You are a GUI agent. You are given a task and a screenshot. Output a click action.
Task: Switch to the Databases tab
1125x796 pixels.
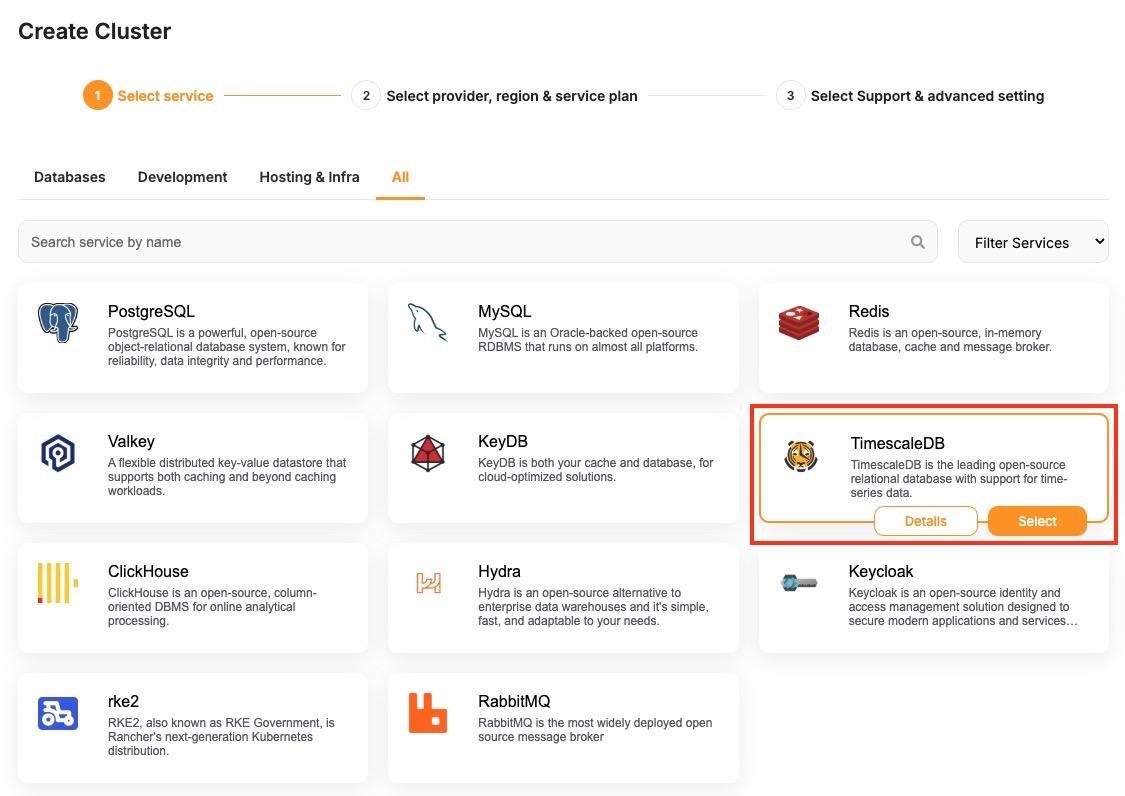point(69,177)
